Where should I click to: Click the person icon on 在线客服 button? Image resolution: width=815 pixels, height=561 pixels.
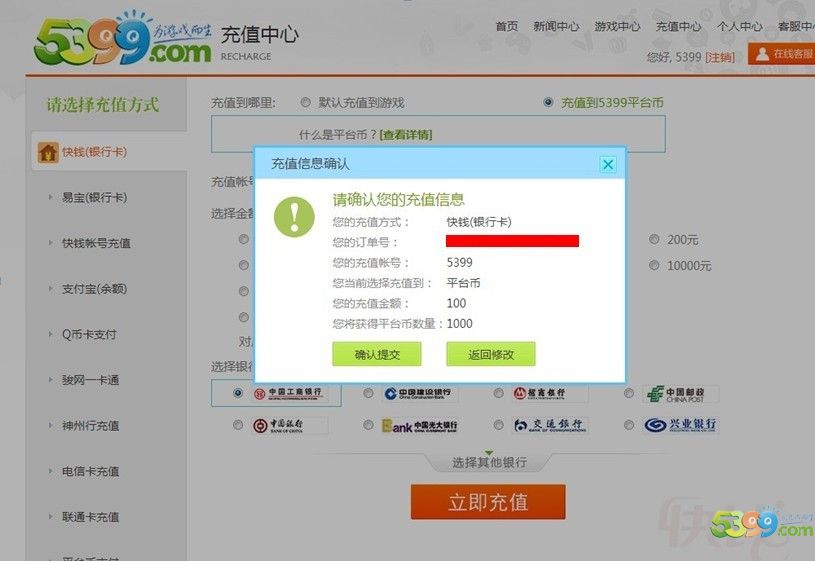(763, 54)
